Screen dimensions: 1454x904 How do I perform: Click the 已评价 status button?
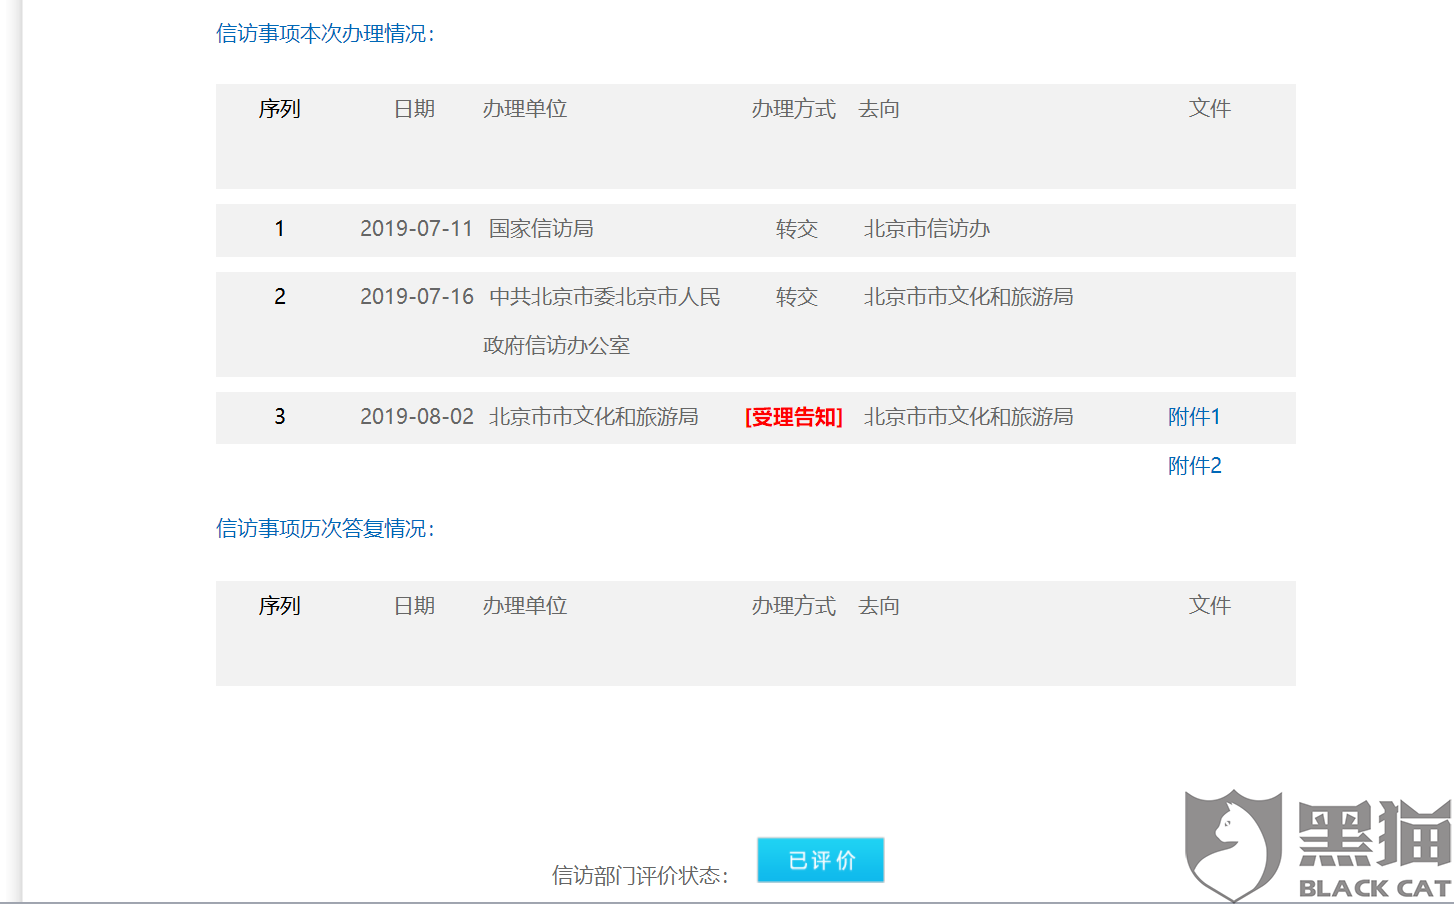[820, 860]
